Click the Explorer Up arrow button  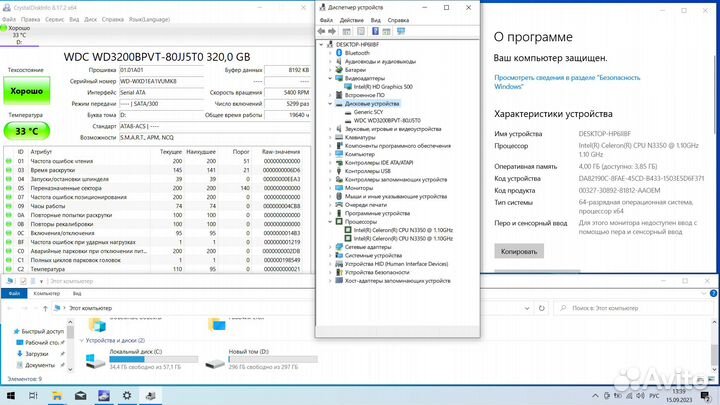tap(45, 308)
